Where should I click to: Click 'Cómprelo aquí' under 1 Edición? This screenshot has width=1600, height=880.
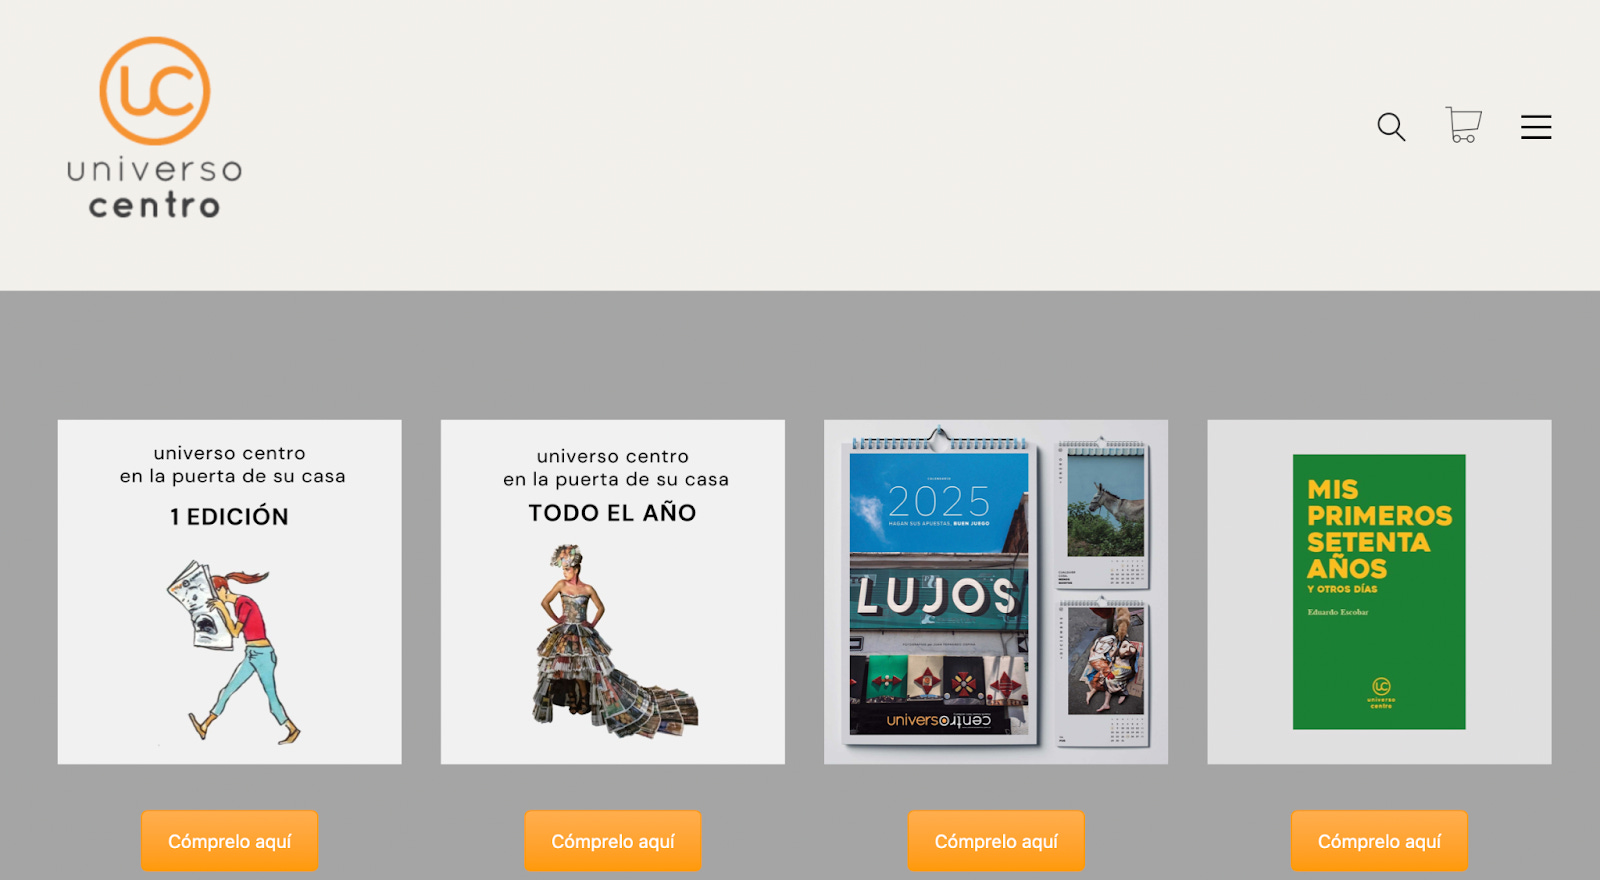230,841
